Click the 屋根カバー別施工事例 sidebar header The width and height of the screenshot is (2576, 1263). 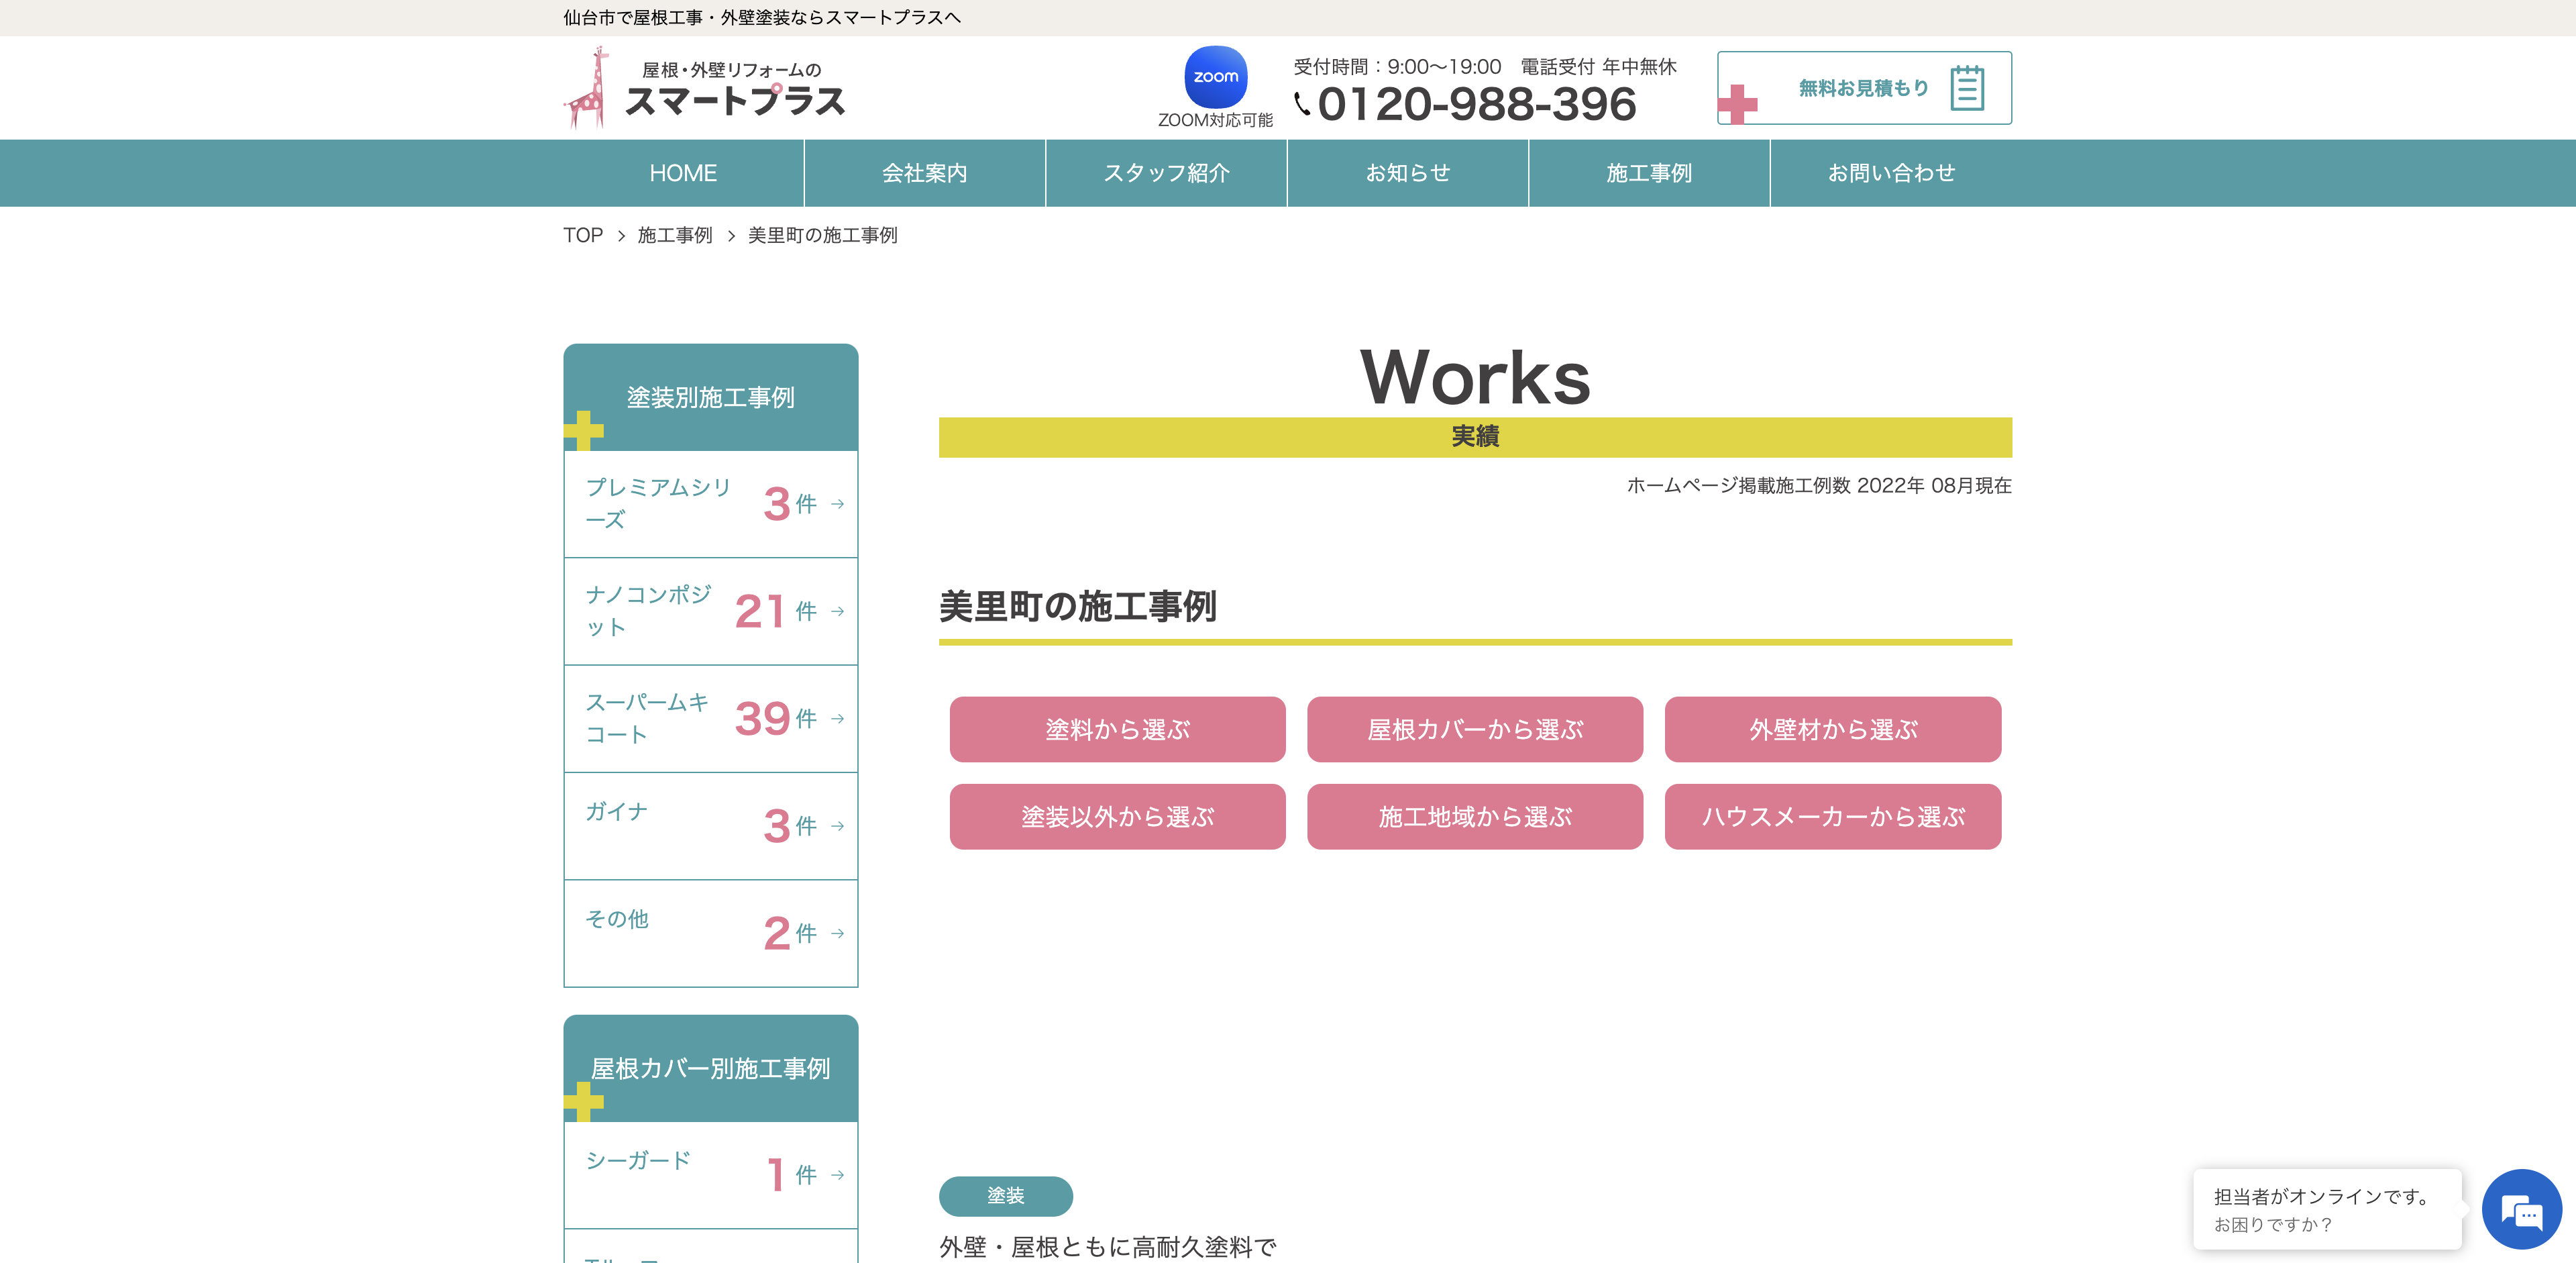711,1068
